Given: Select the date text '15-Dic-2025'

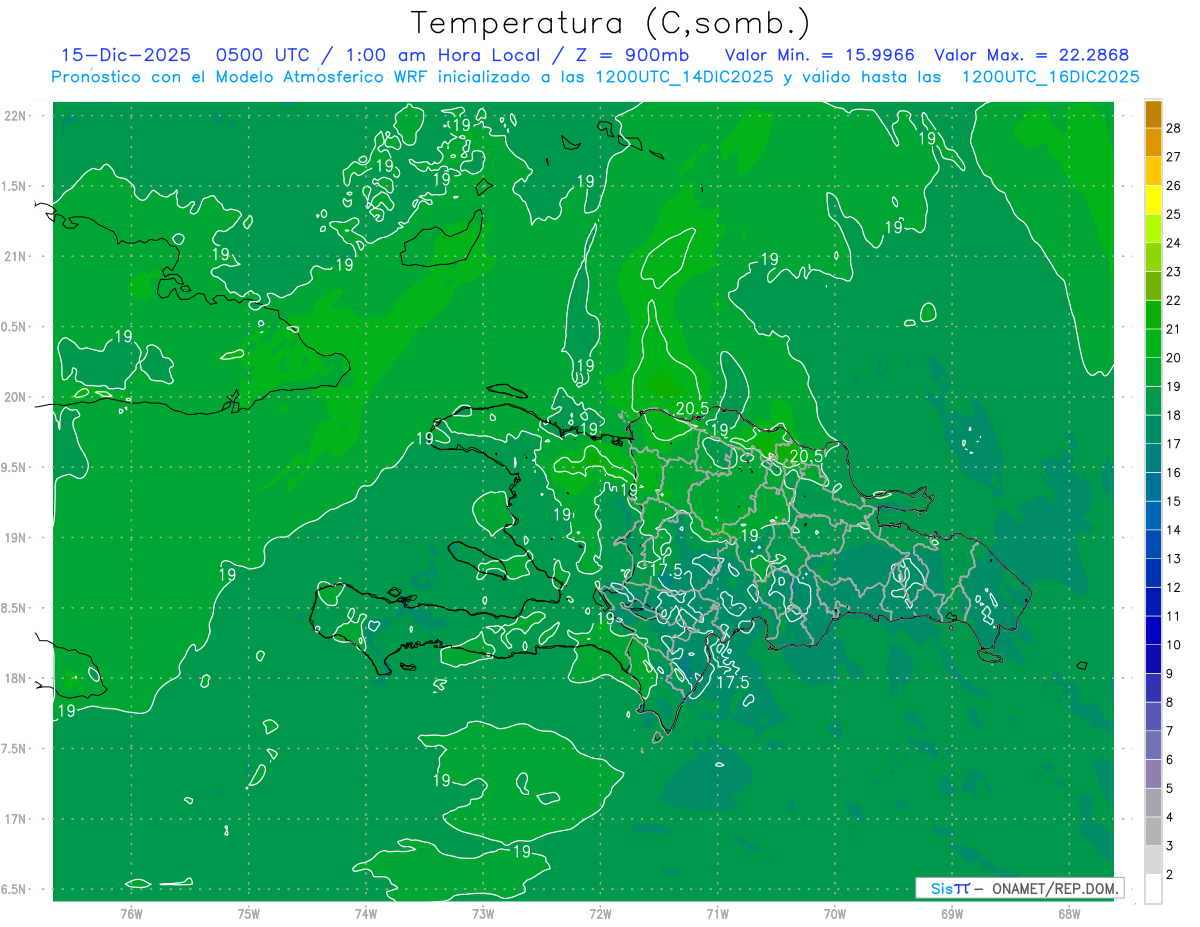Looking at the screenshot, I should click(x=126, y=55).
